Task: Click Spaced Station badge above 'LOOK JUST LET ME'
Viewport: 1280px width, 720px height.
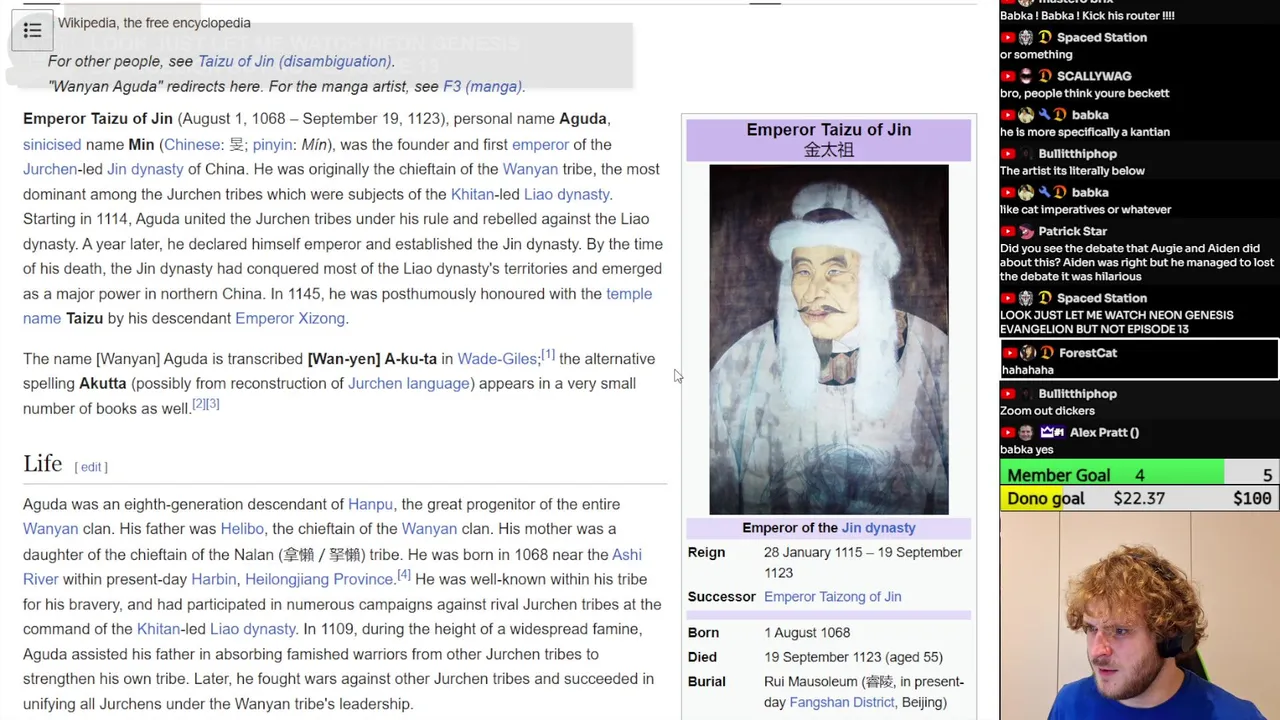Action: (x=1044, y=298)
